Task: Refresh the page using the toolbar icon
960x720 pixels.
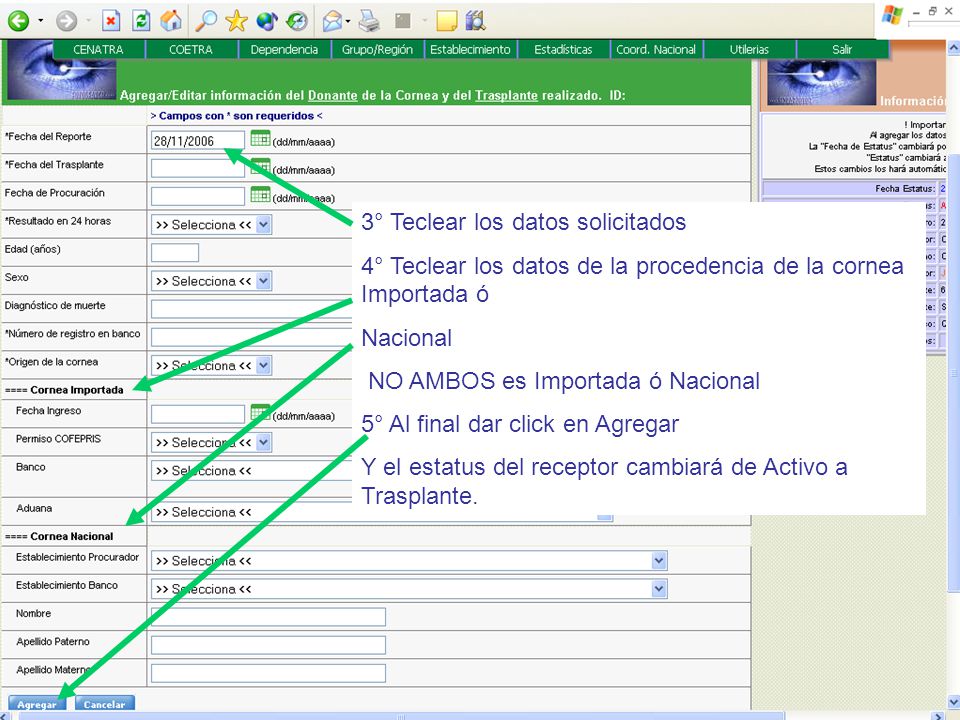Action: [141, 21]
